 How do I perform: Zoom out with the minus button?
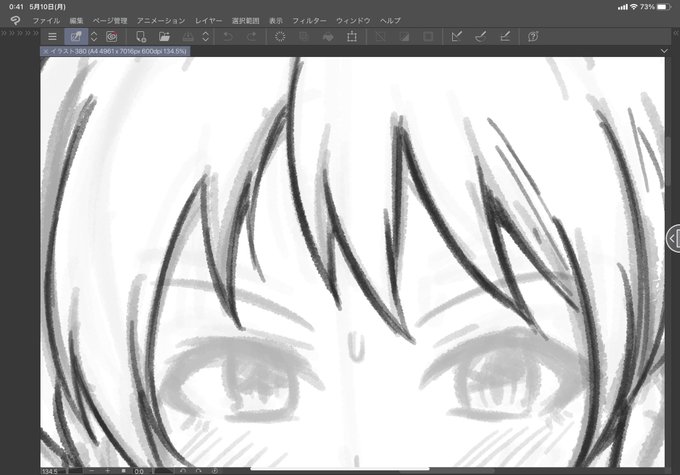[92, 471]
